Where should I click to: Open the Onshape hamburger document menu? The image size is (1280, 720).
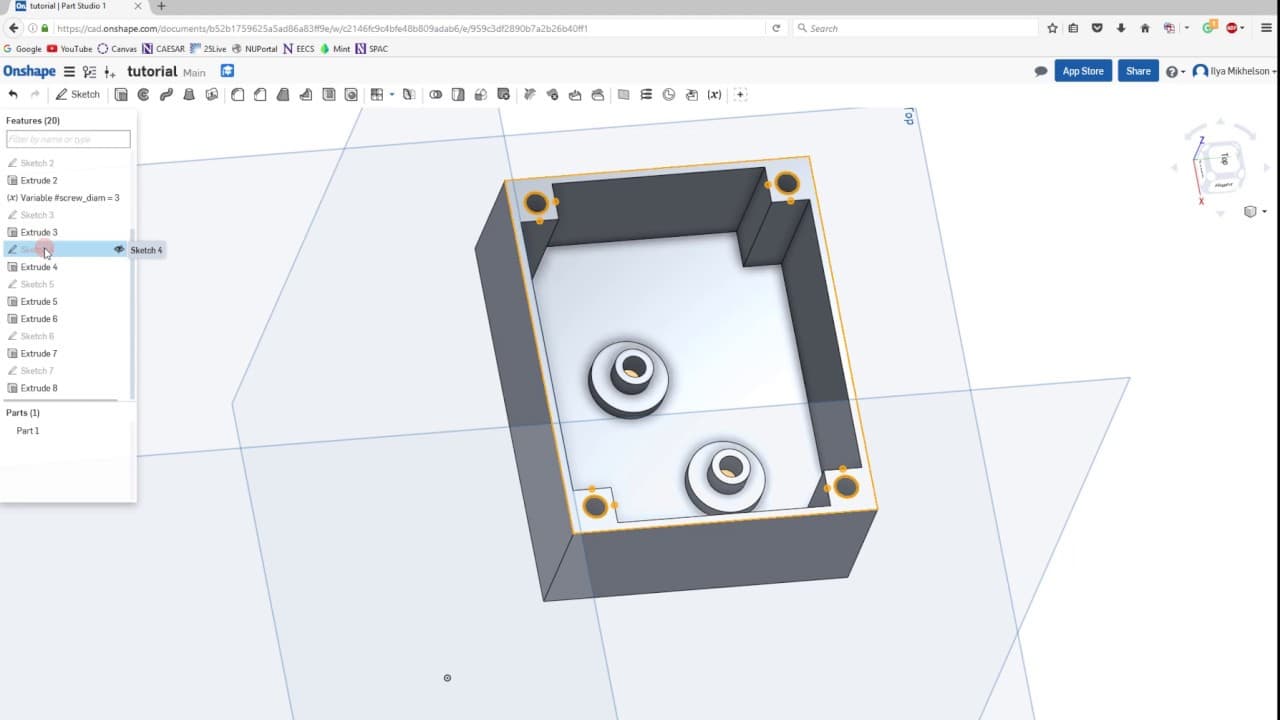point(69,72)
